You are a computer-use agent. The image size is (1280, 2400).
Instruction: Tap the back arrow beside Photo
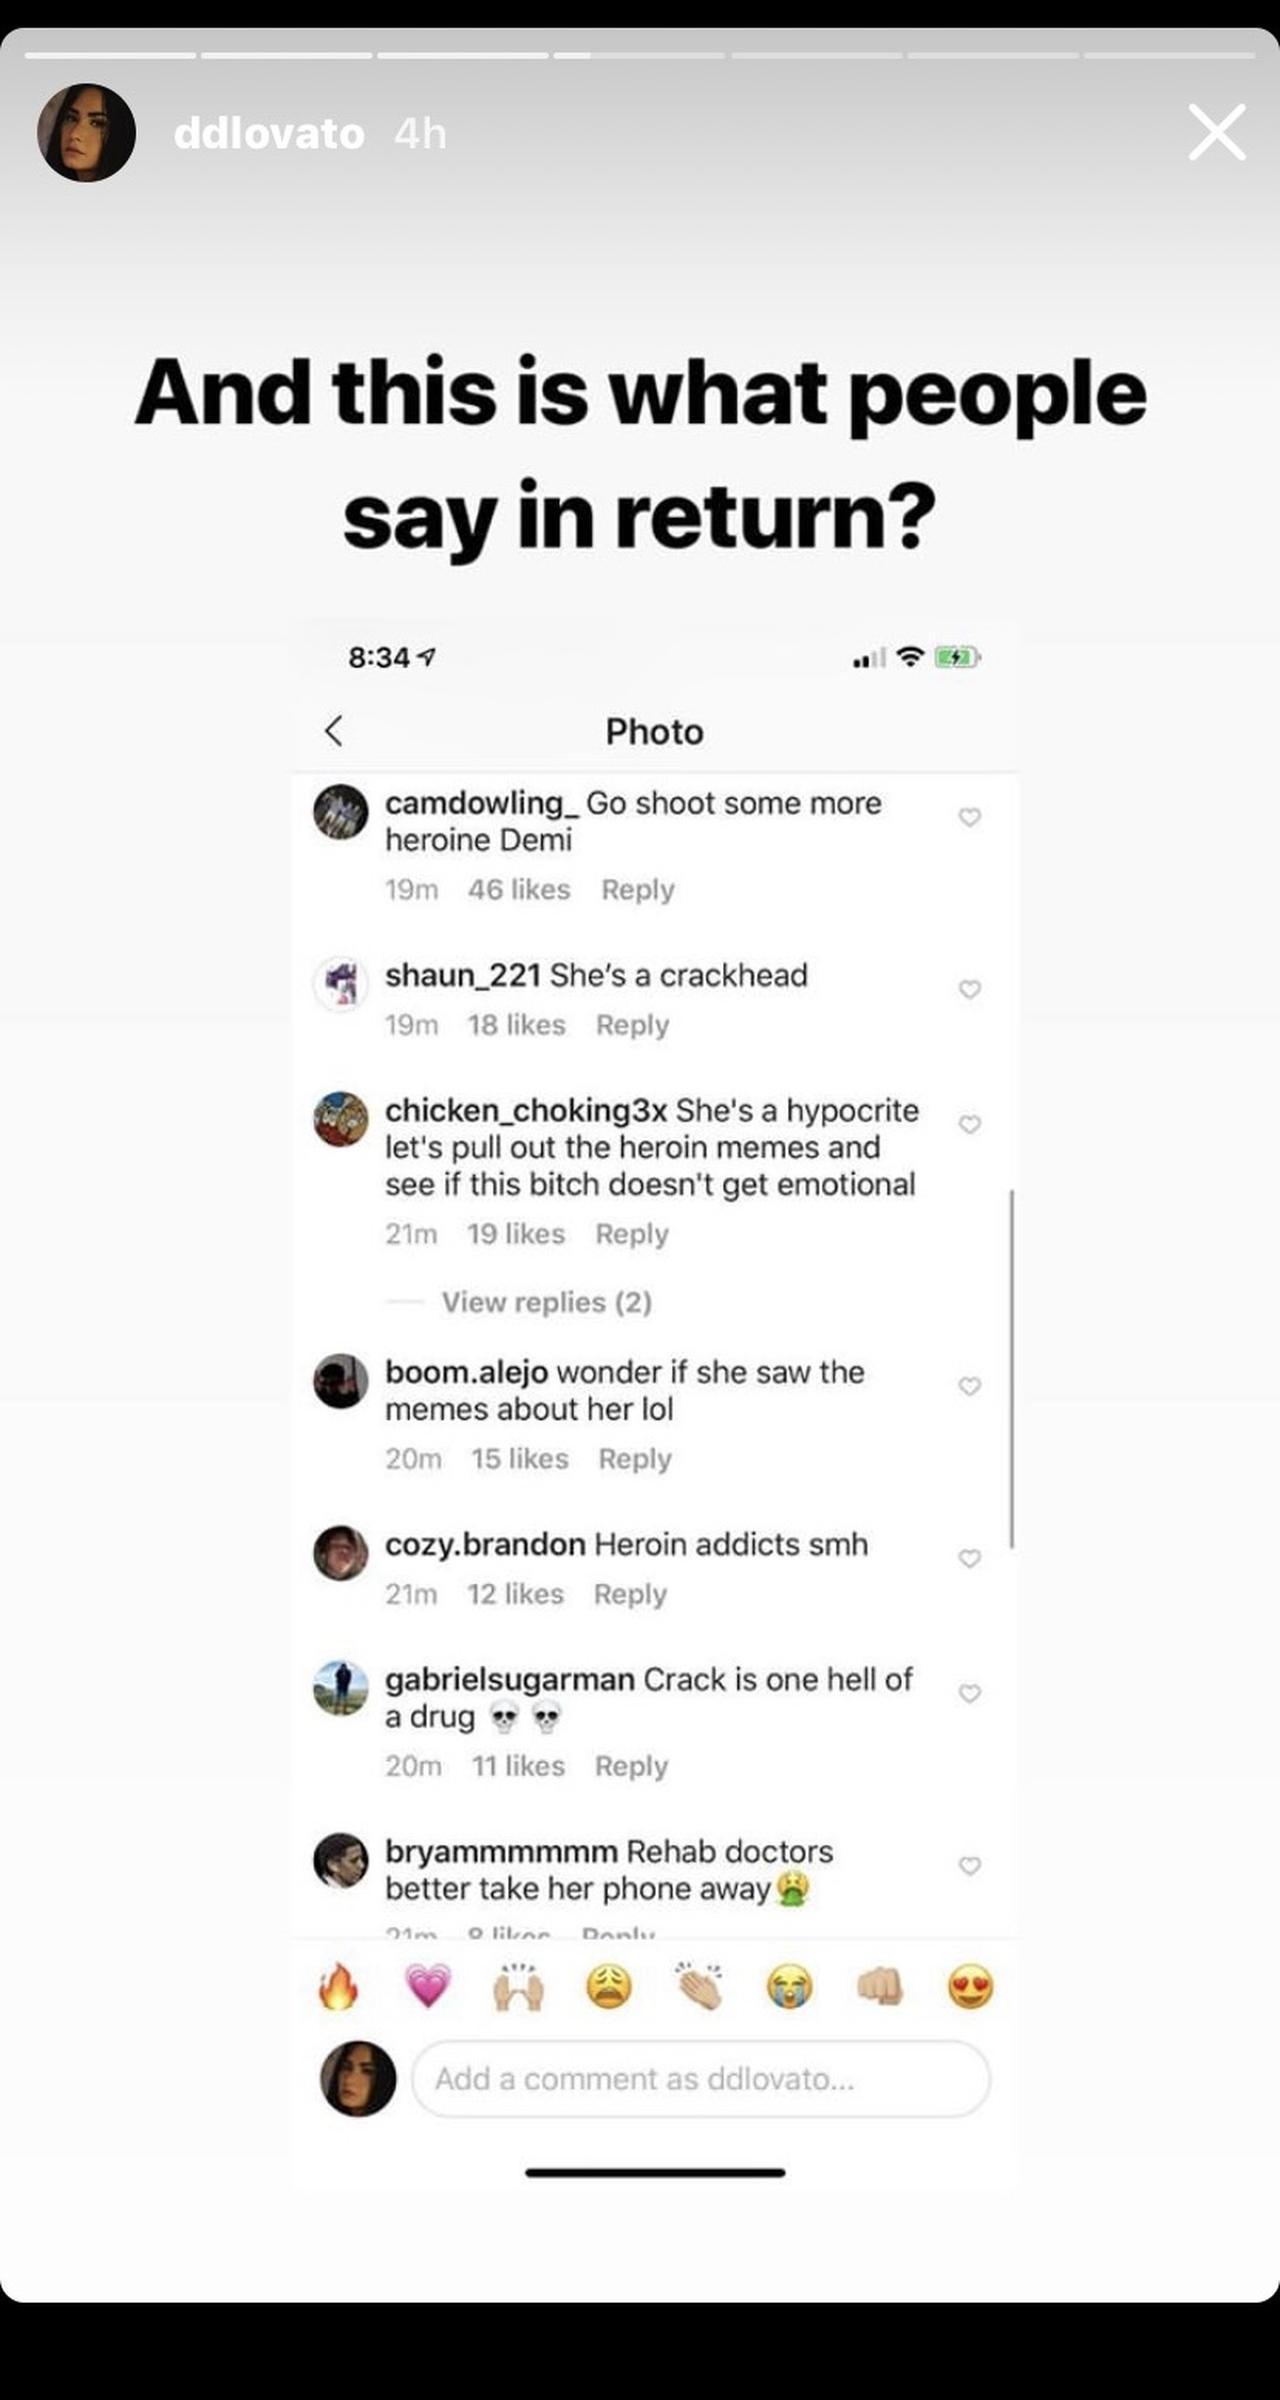[335, 731]
